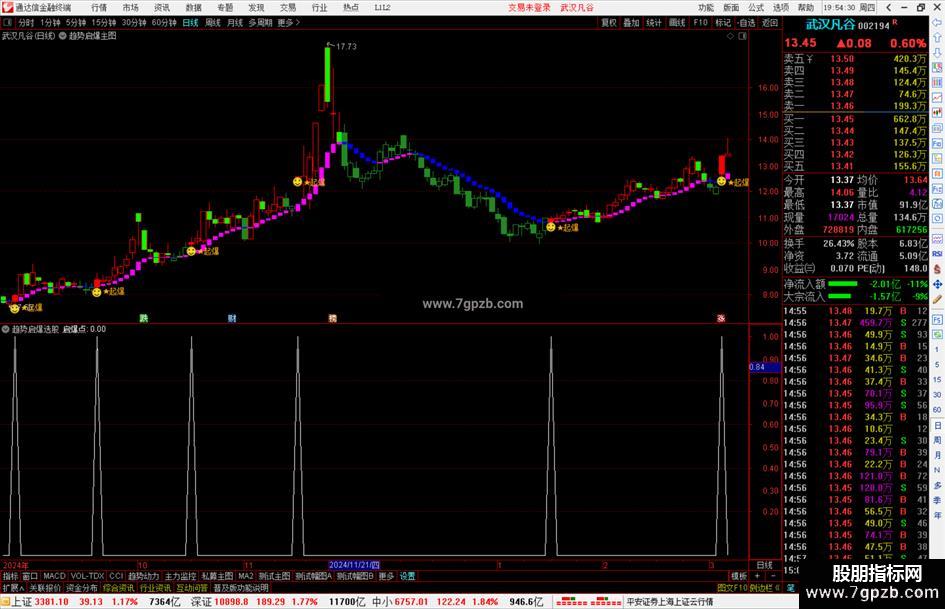
Task: Select 主力监控 indicator tab
Action: 180,576
